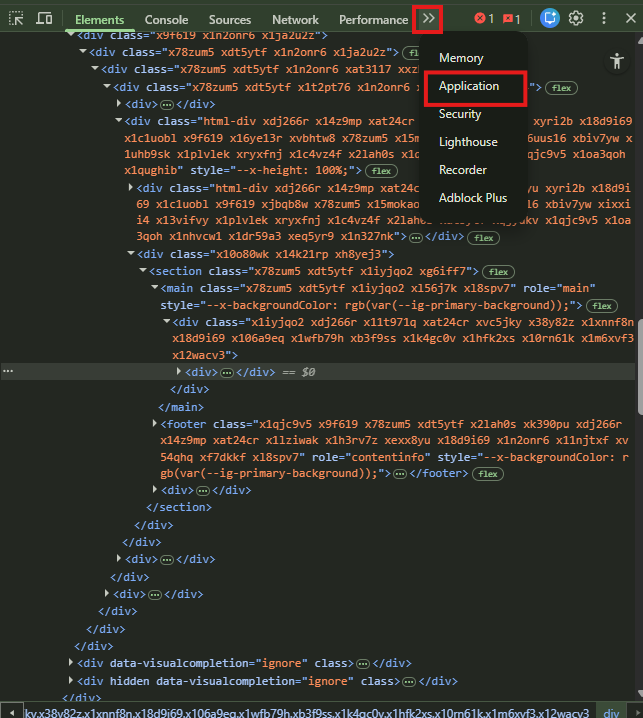Image resolution: width=643 pixels, height=718 pixels.
Task: Expand the hidden data-visualcompletion div
Action: (x=71, y=680)
